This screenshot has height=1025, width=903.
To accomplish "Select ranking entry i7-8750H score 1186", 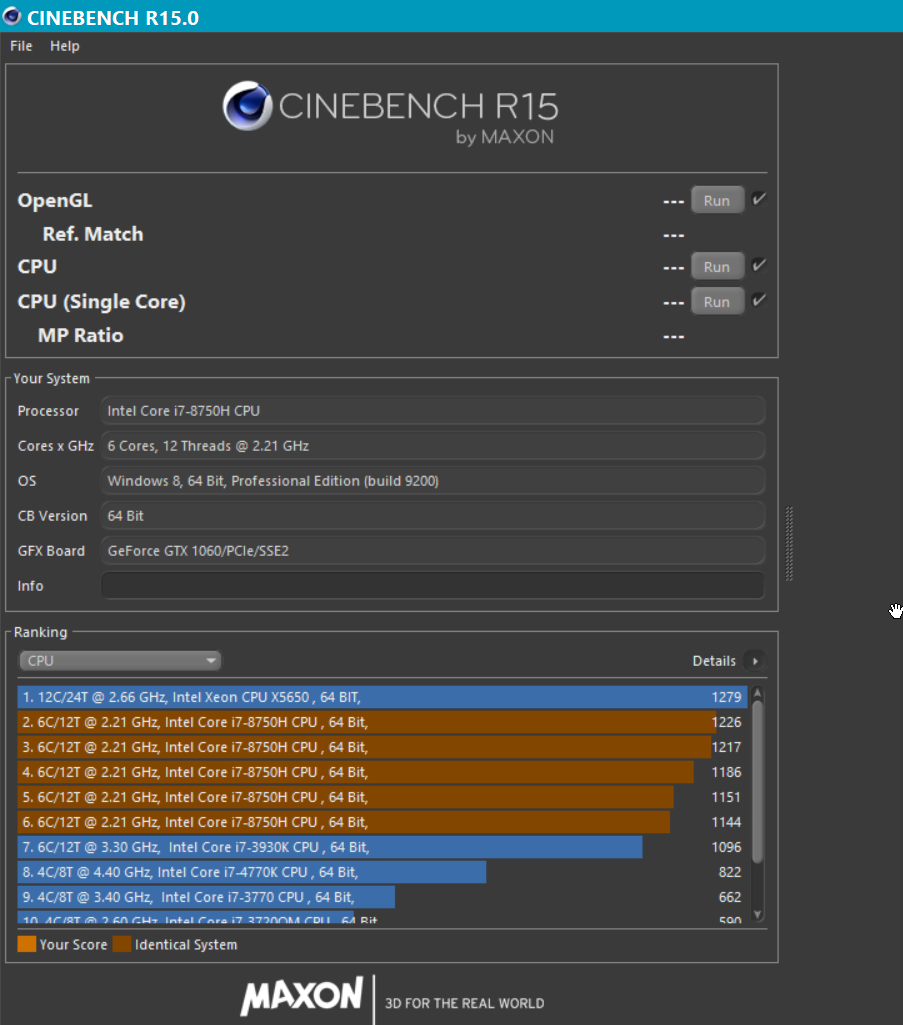I will 383,772.
